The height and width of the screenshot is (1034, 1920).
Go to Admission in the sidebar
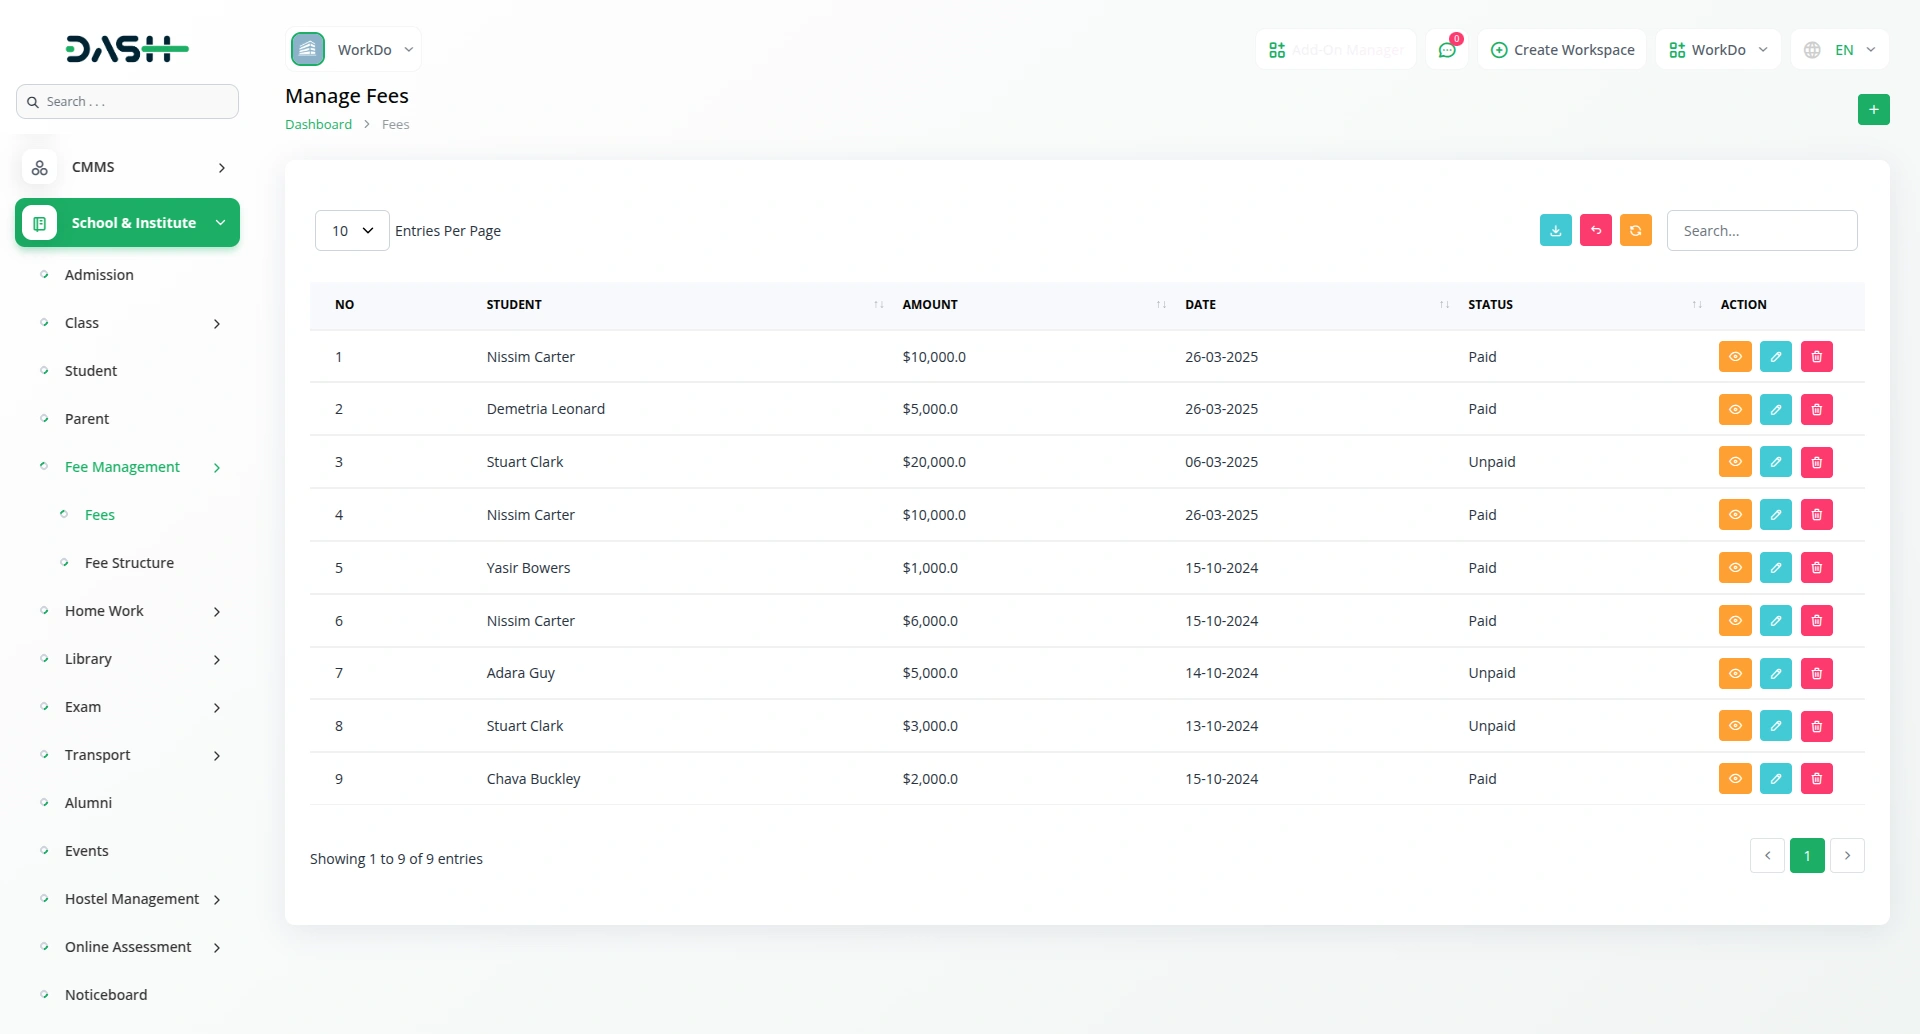pos(99,275)
